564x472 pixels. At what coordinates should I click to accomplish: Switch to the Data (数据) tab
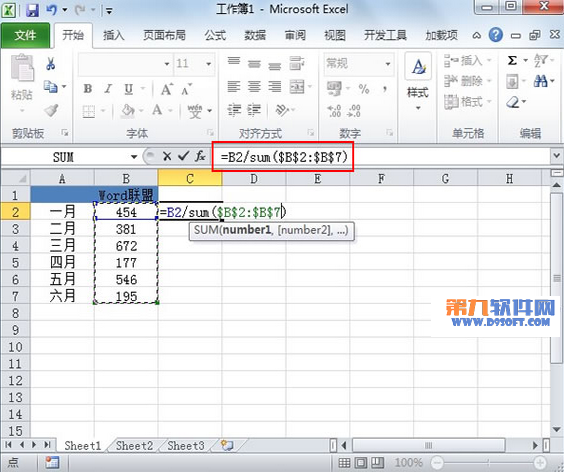[x=255, y=35]
